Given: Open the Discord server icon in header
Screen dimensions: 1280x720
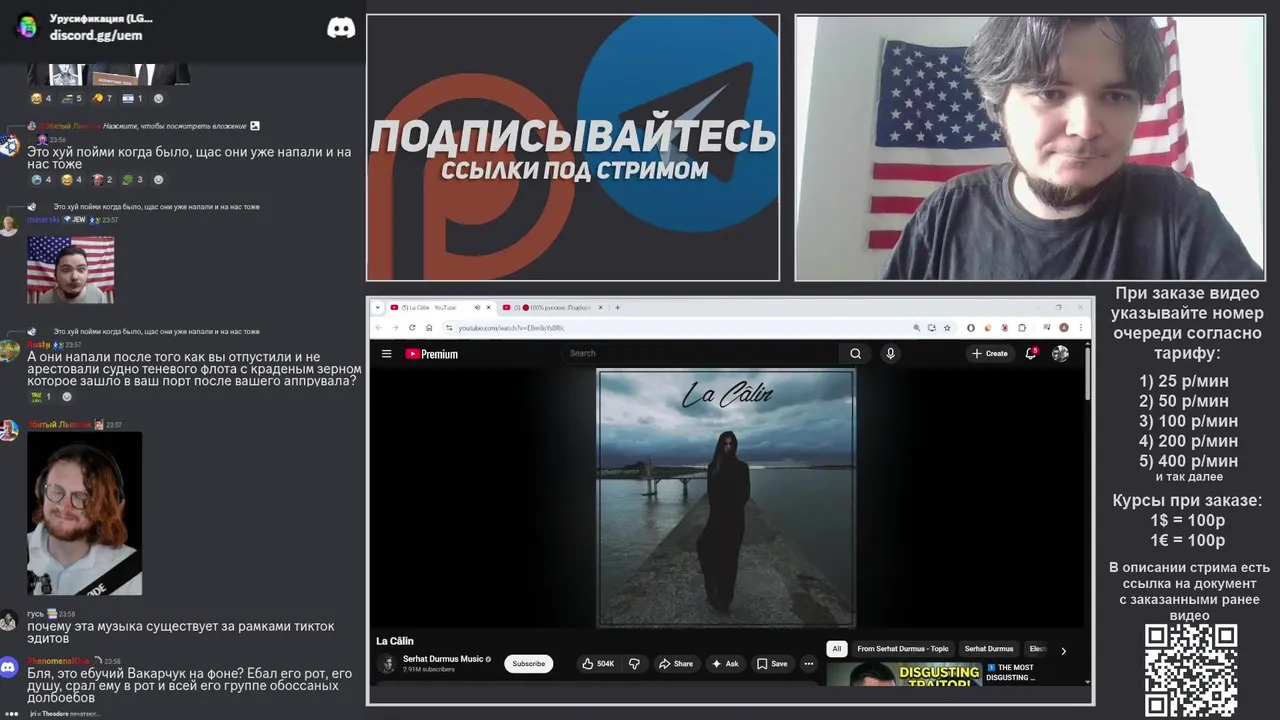Looking at the screenshot, I should click(x=27, y=26).
